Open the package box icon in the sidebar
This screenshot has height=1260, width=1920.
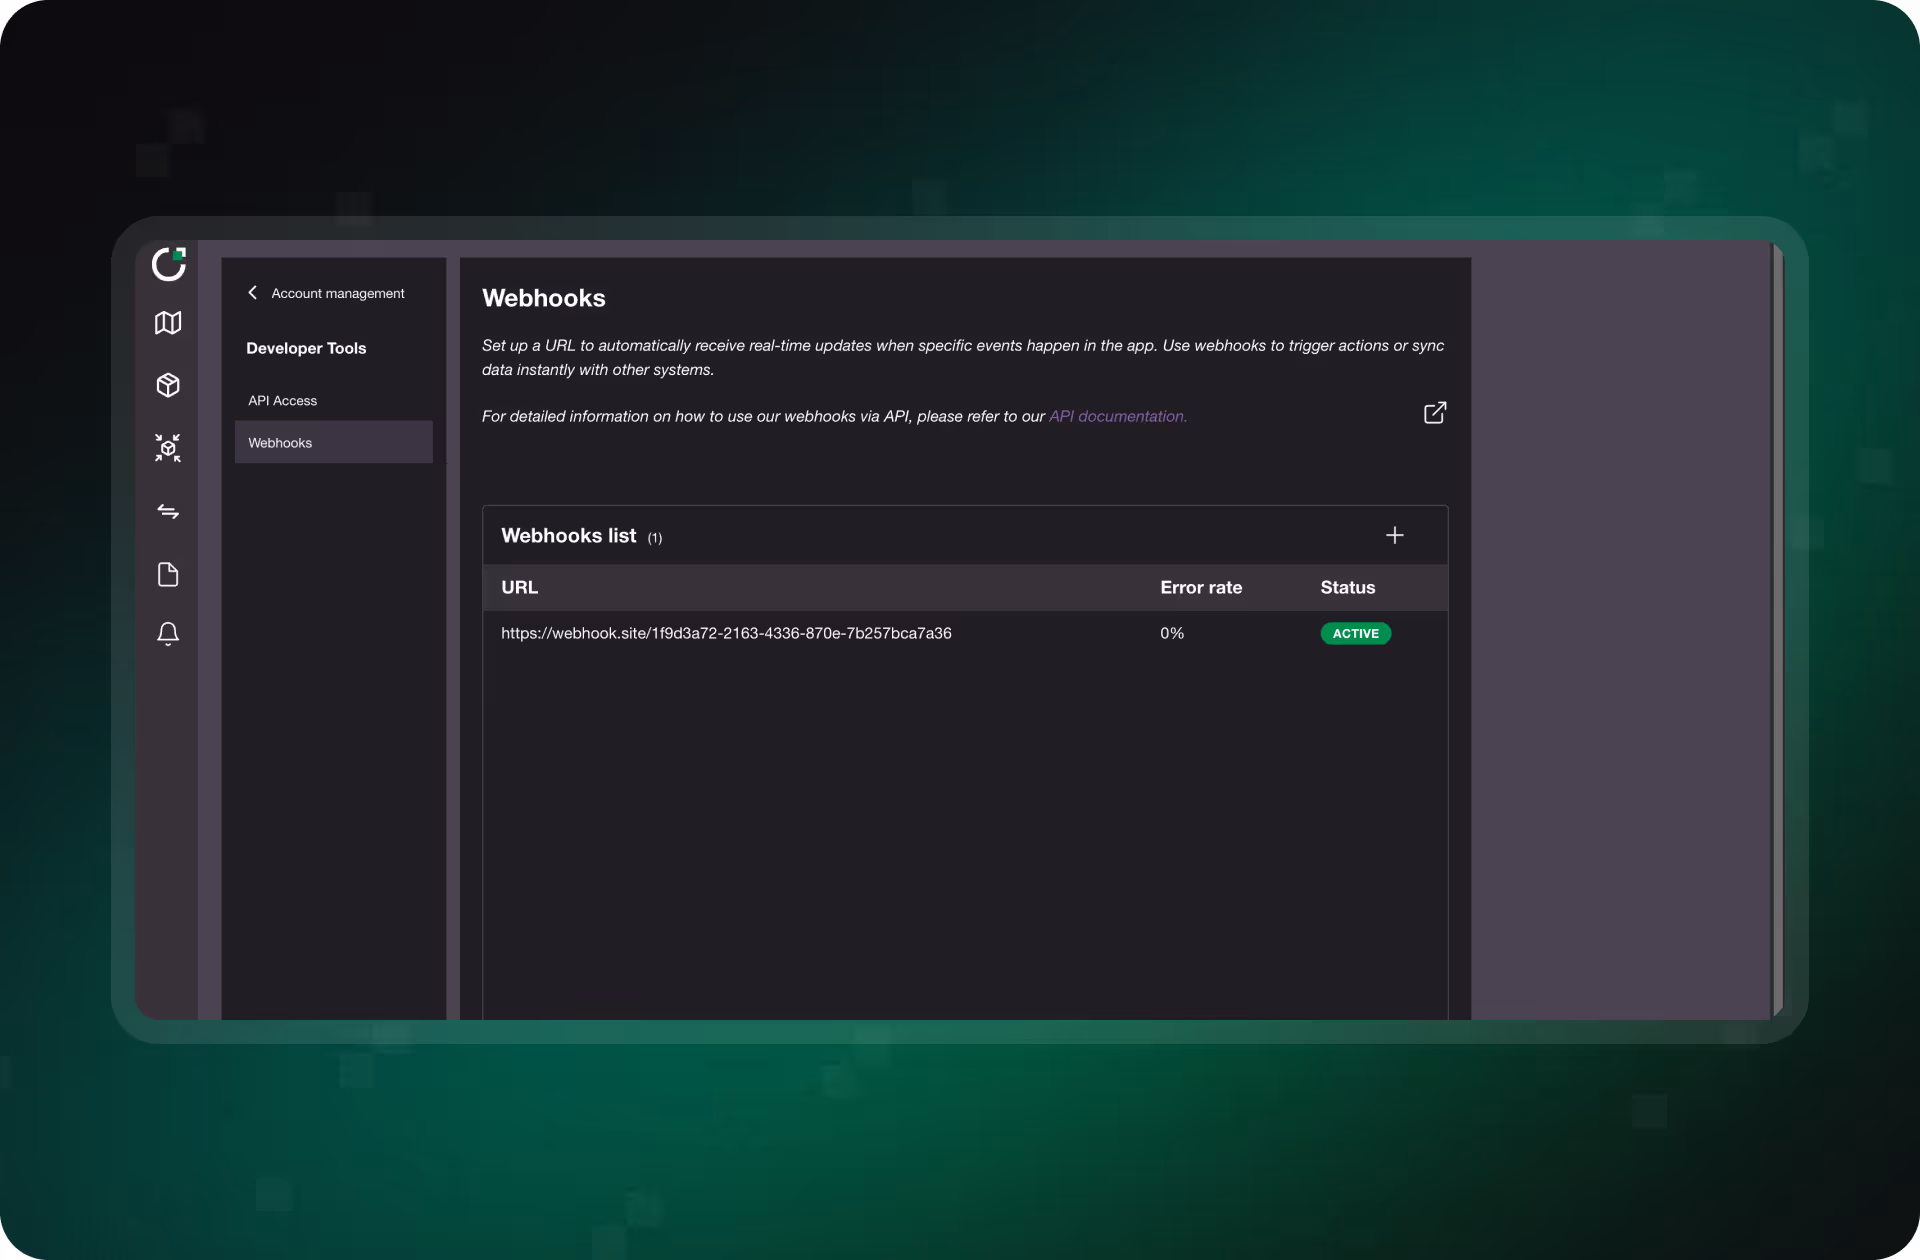(168, 385)
